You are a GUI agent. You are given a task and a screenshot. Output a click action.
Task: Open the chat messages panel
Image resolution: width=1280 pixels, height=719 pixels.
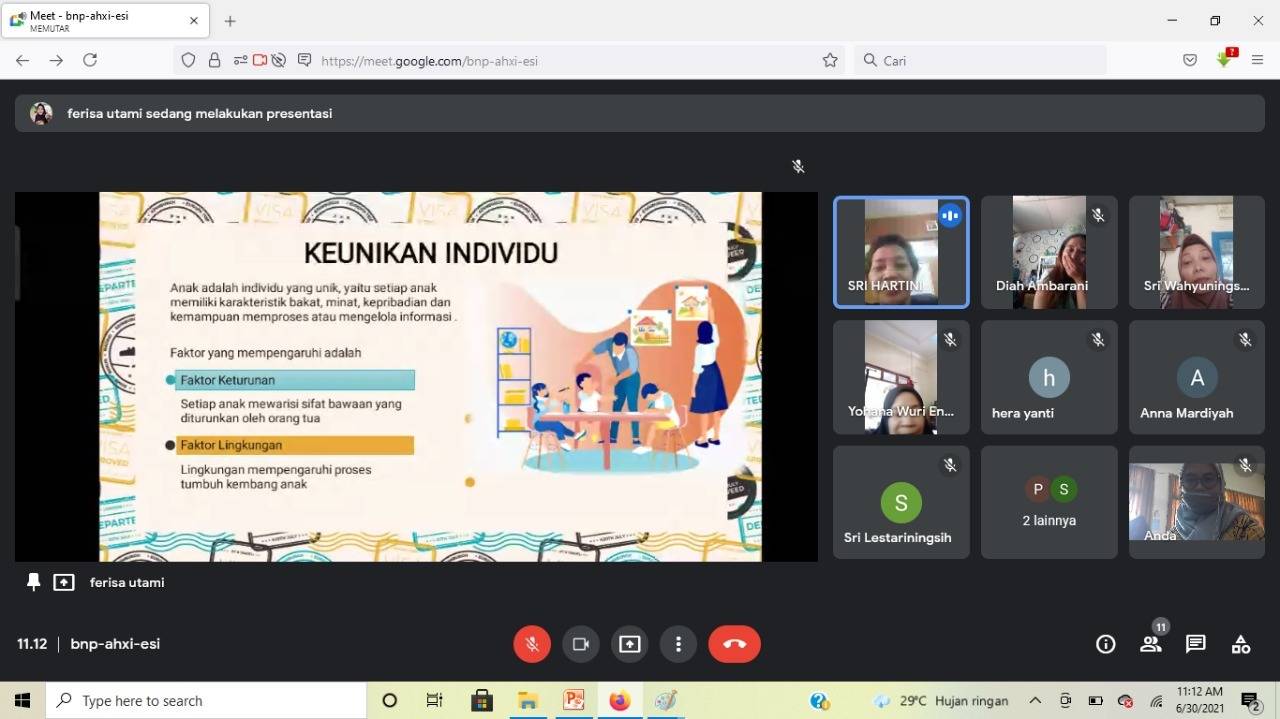tap(1195, 644)
